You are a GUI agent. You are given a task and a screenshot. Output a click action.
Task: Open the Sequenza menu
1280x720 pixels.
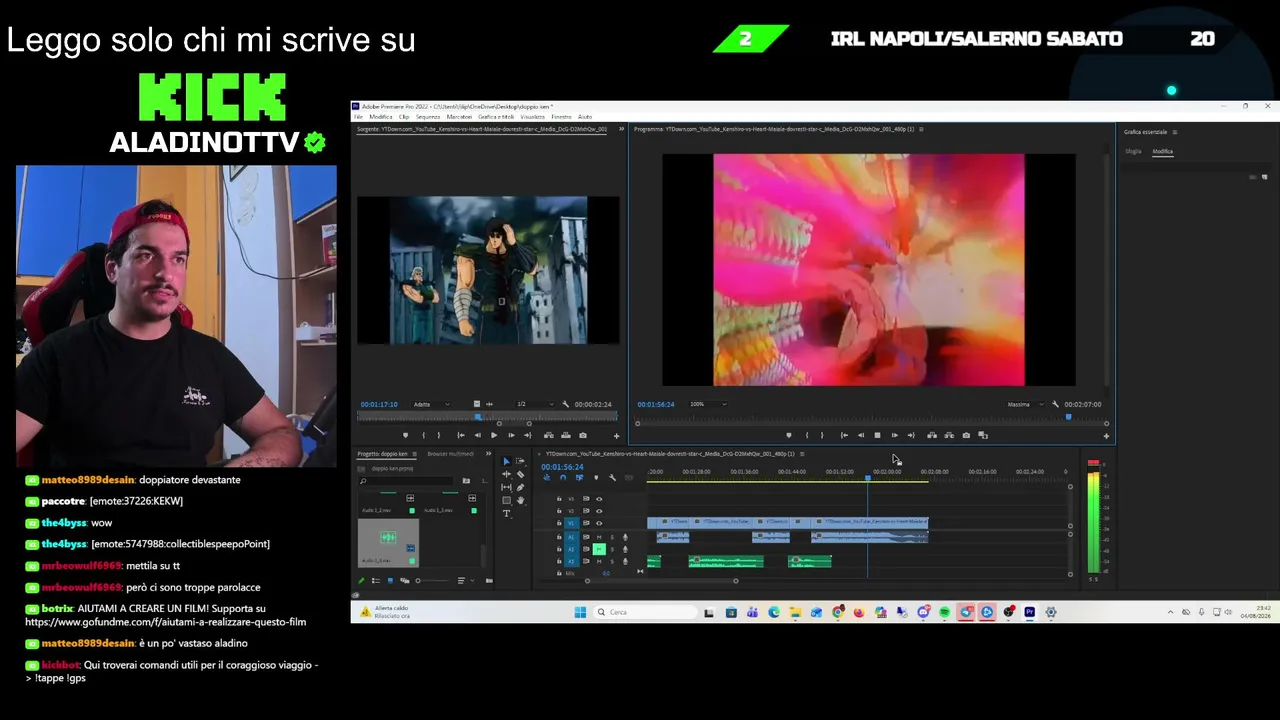click(x=428, y=117)
